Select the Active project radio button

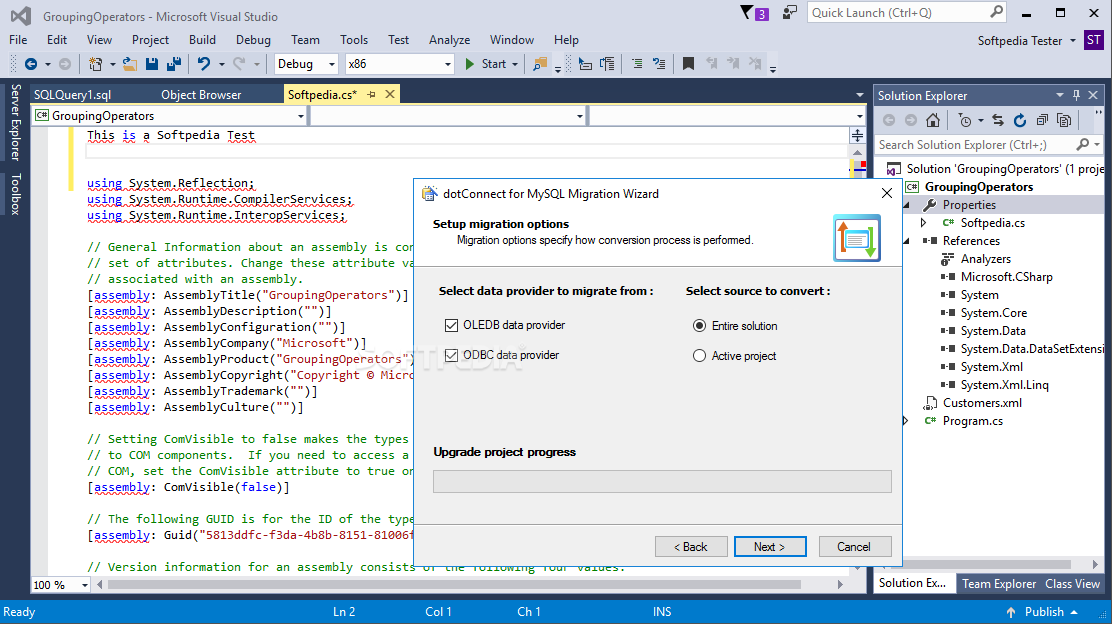(x=699, y=356)
